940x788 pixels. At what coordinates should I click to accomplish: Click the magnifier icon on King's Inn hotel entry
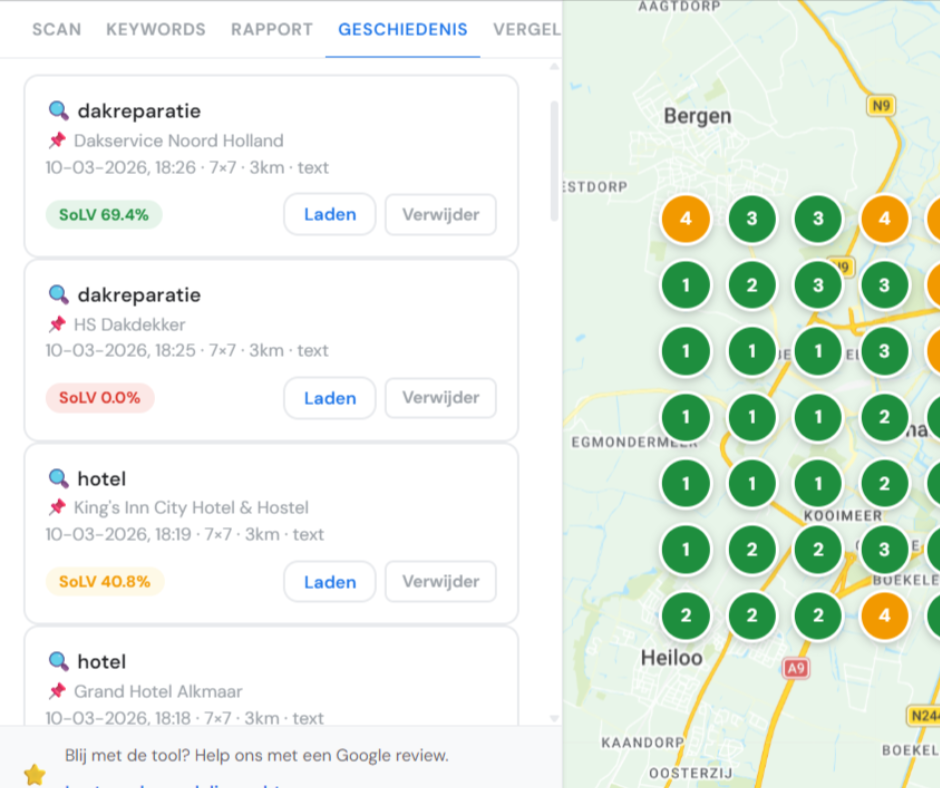(59, 478)
